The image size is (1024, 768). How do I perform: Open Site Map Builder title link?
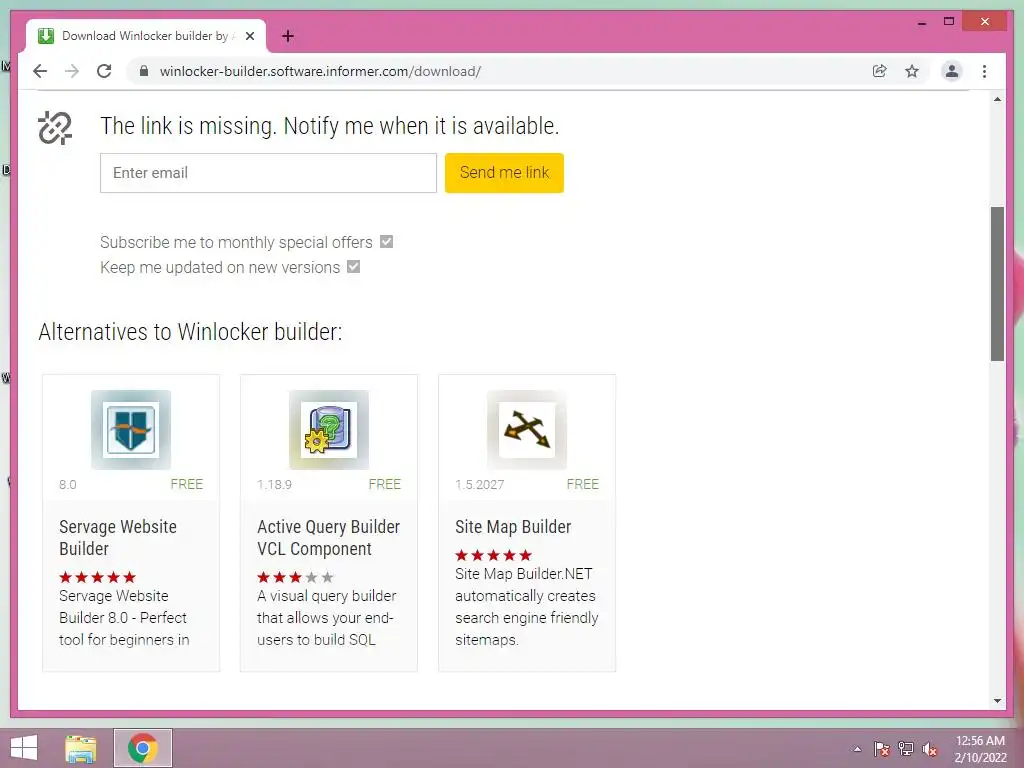[x=513, y=526]
